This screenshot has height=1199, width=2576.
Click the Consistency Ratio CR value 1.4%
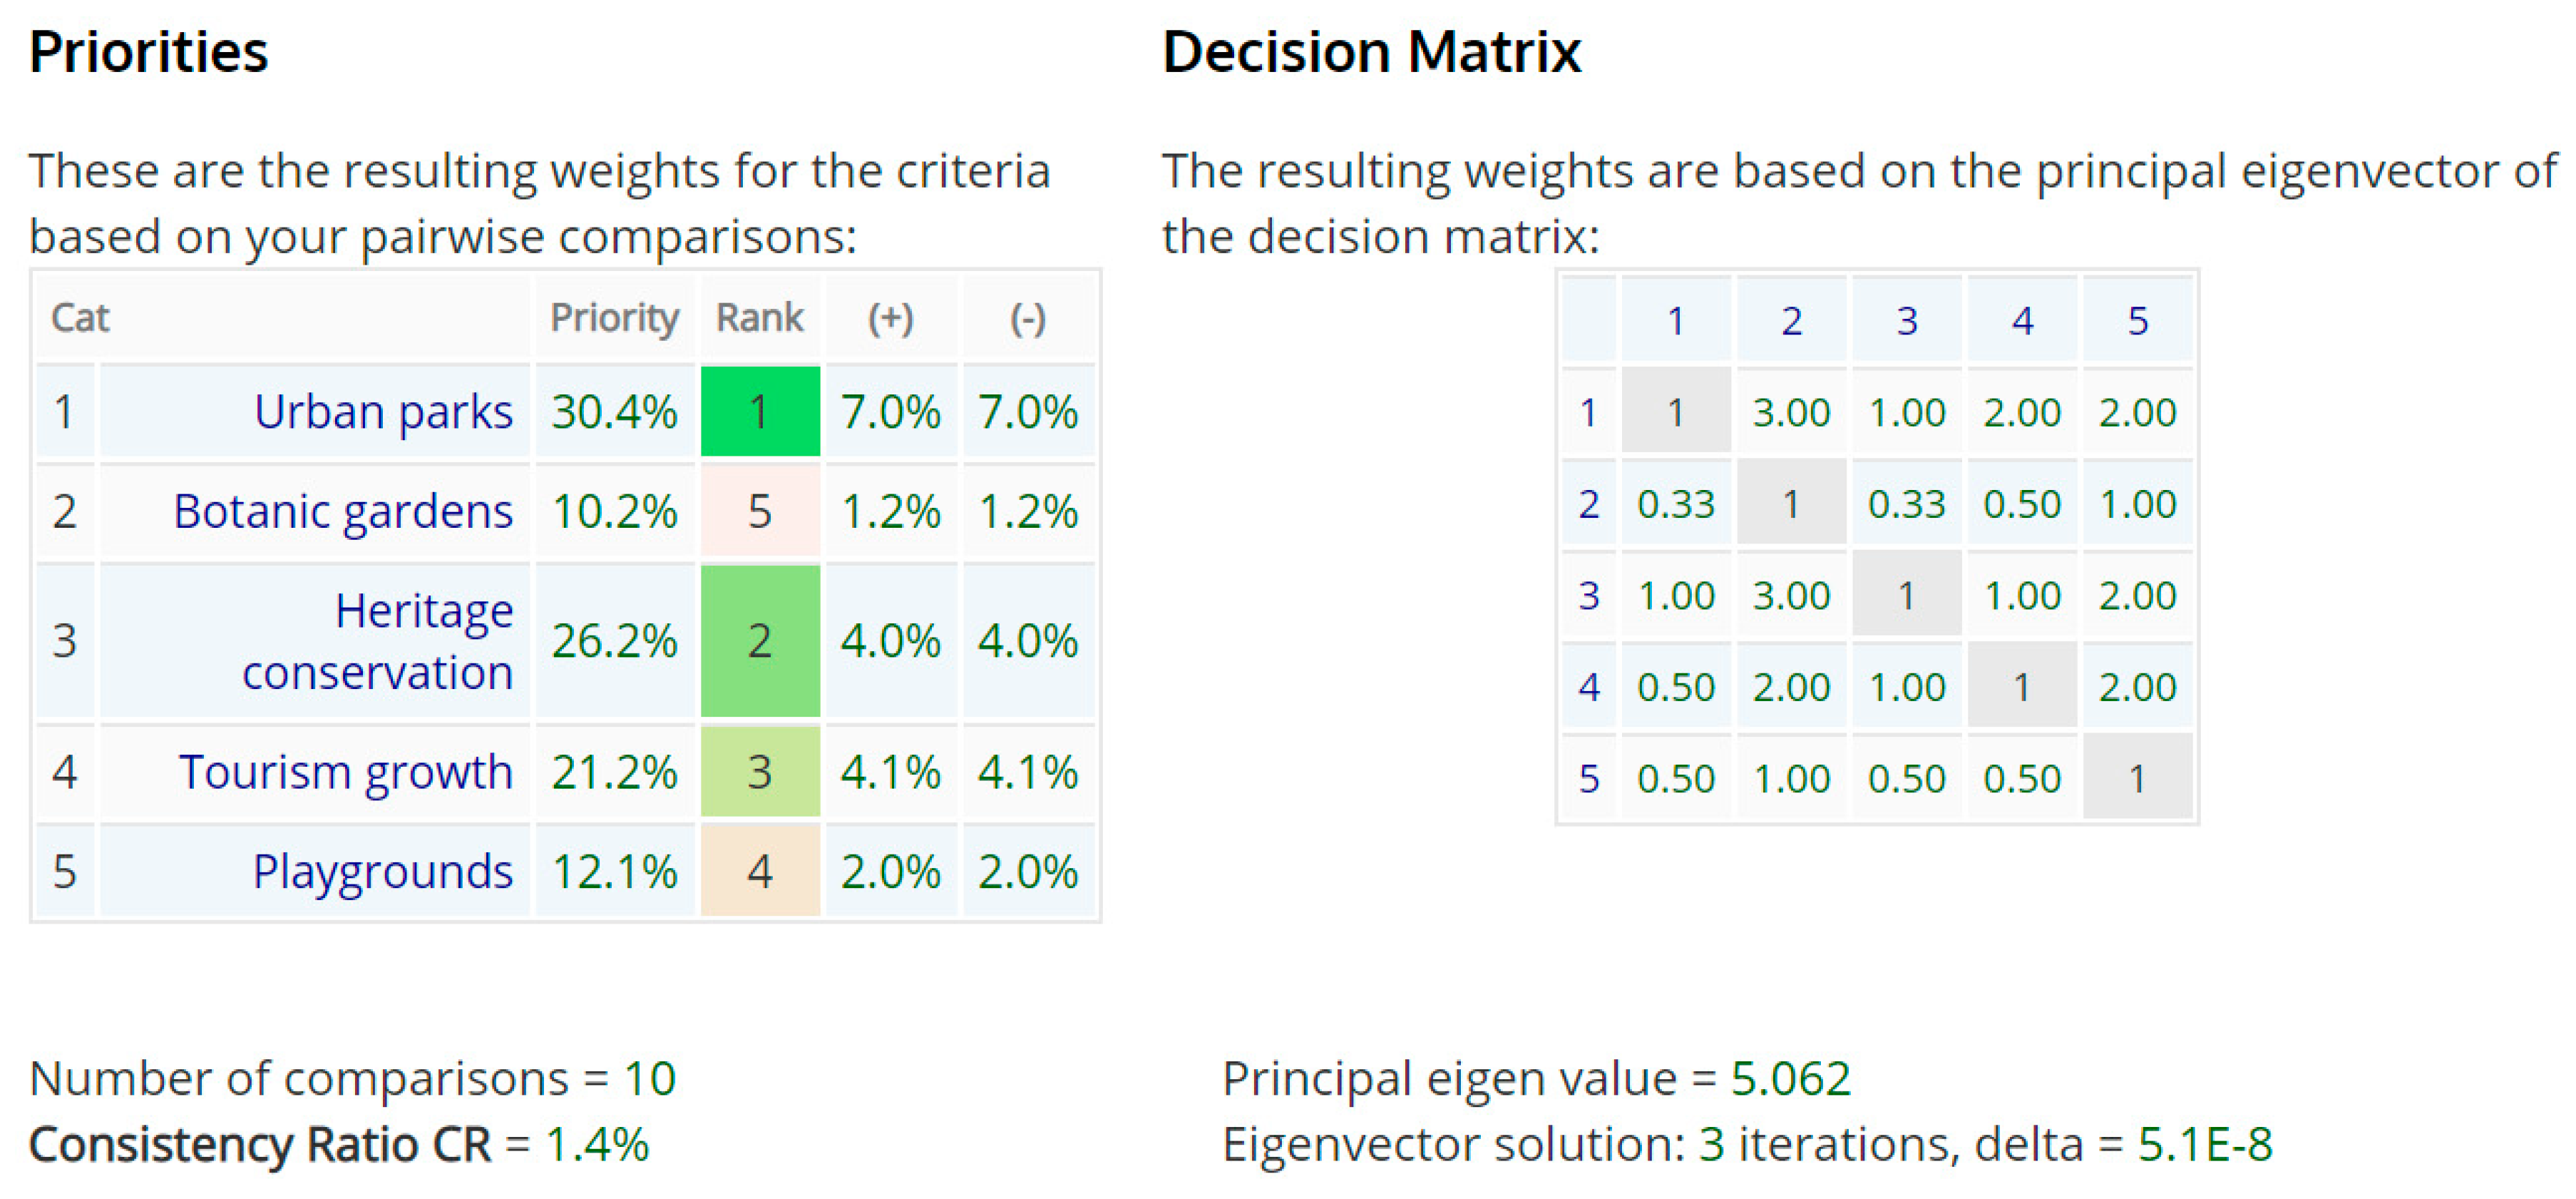coord(597,1145)
